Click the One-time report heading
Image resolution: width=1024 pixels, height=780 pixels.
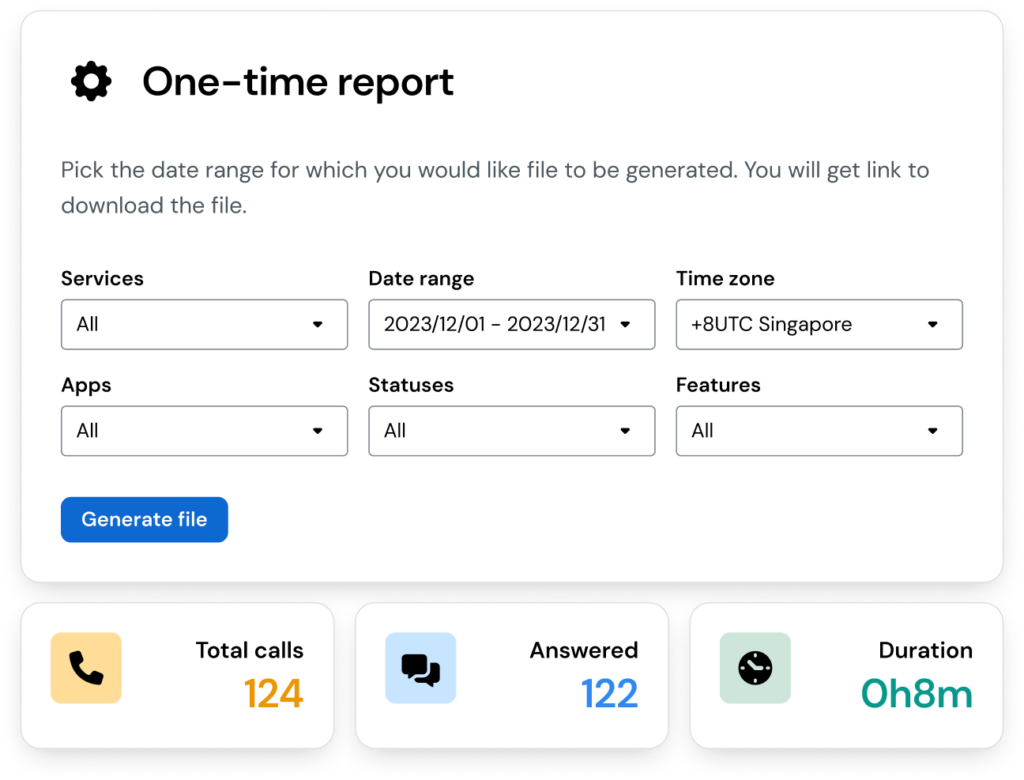coord(298,82)
